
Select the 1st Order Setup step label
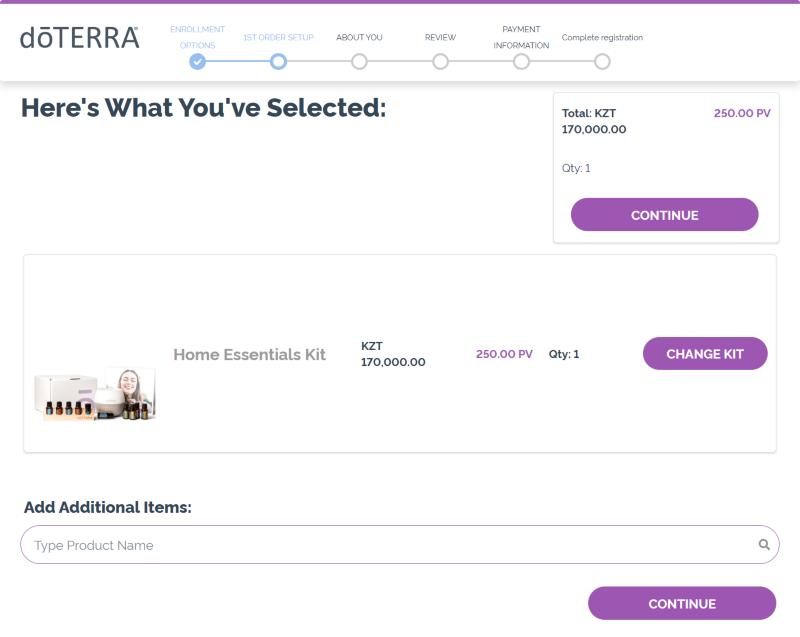tap(279, 37)
